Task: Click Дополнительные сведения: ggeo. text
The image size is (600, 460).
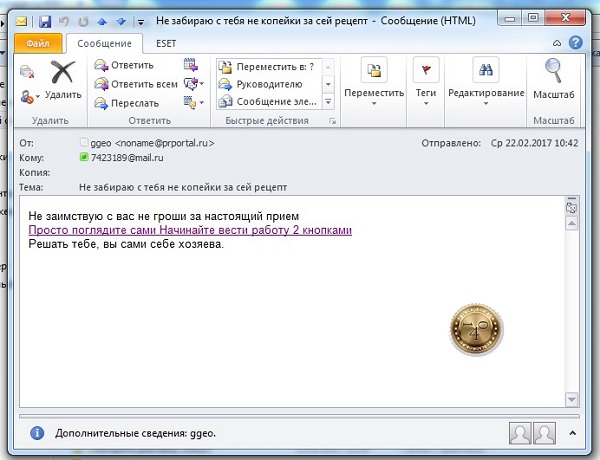Action: coord(135,434)
